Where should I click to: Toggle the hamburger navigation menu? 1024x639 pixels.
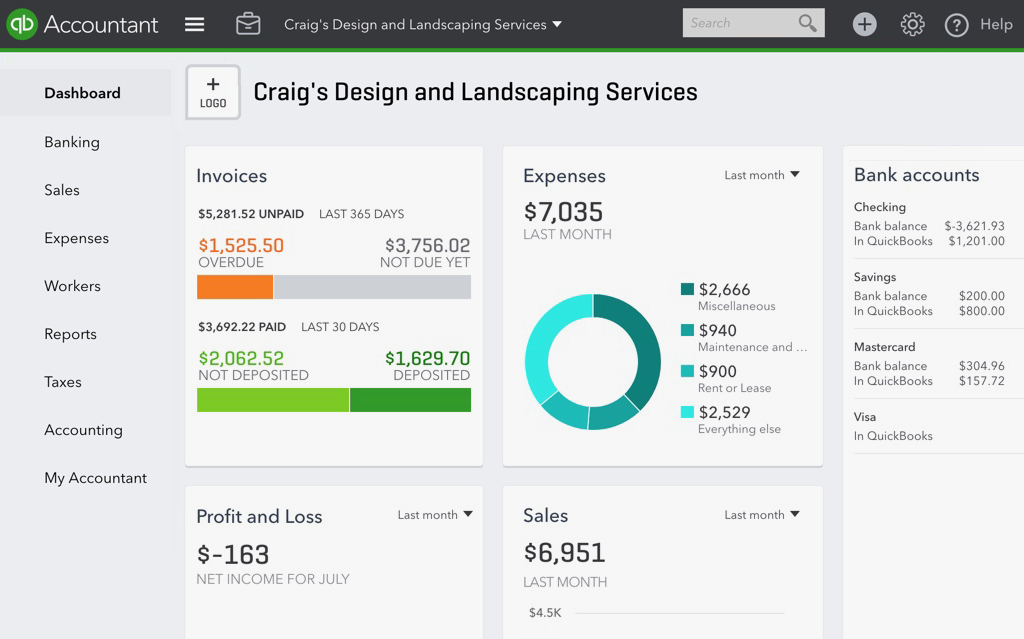pos(195,24)
